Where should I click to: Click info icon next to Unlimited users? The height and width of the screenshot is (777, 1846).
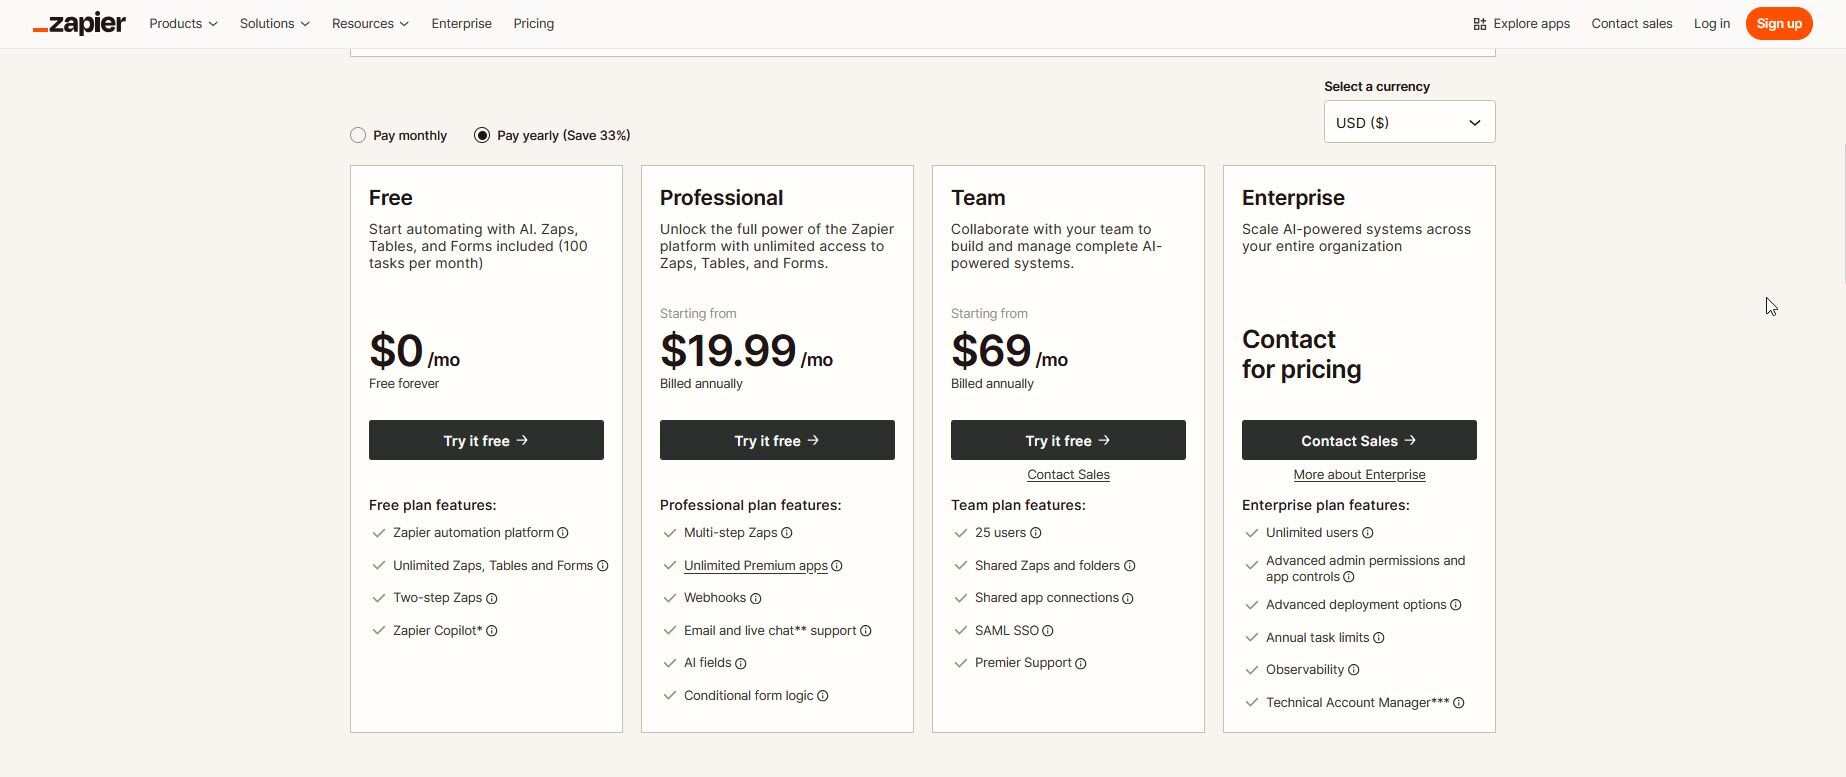[1368, 533]
